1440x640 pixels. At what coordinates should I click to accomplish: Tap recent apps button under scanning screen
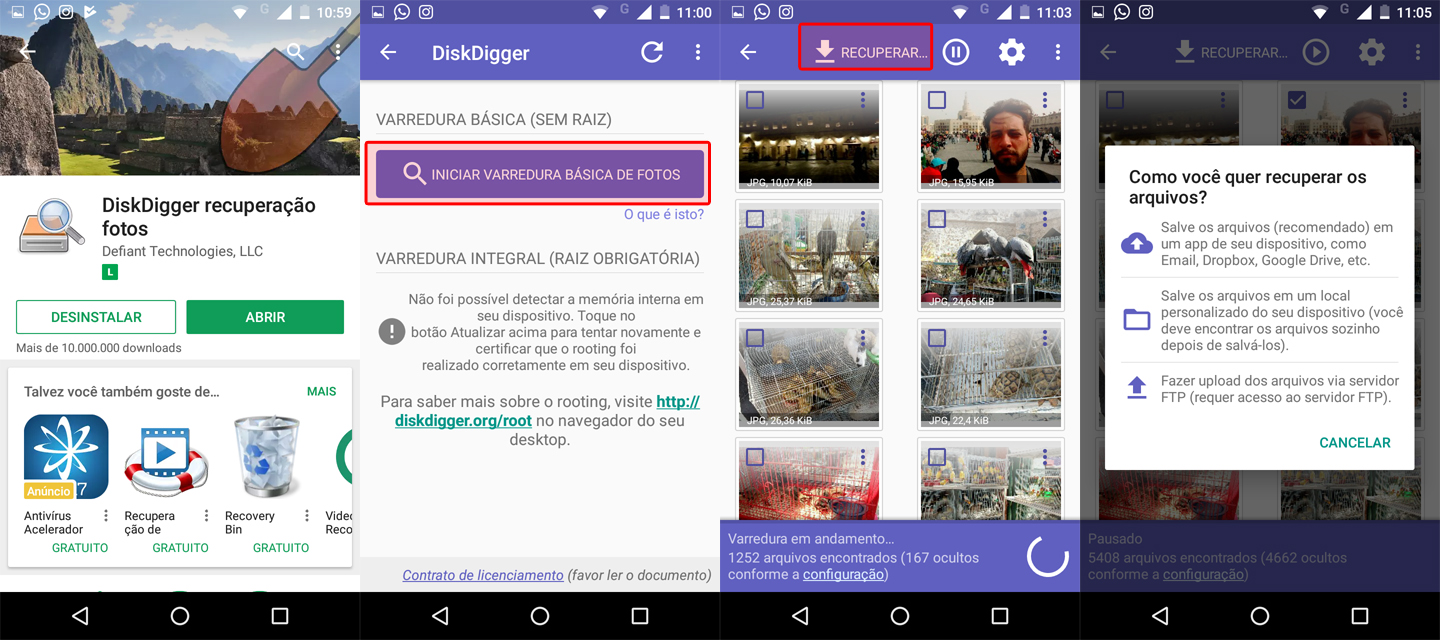tap(1000, 616)
